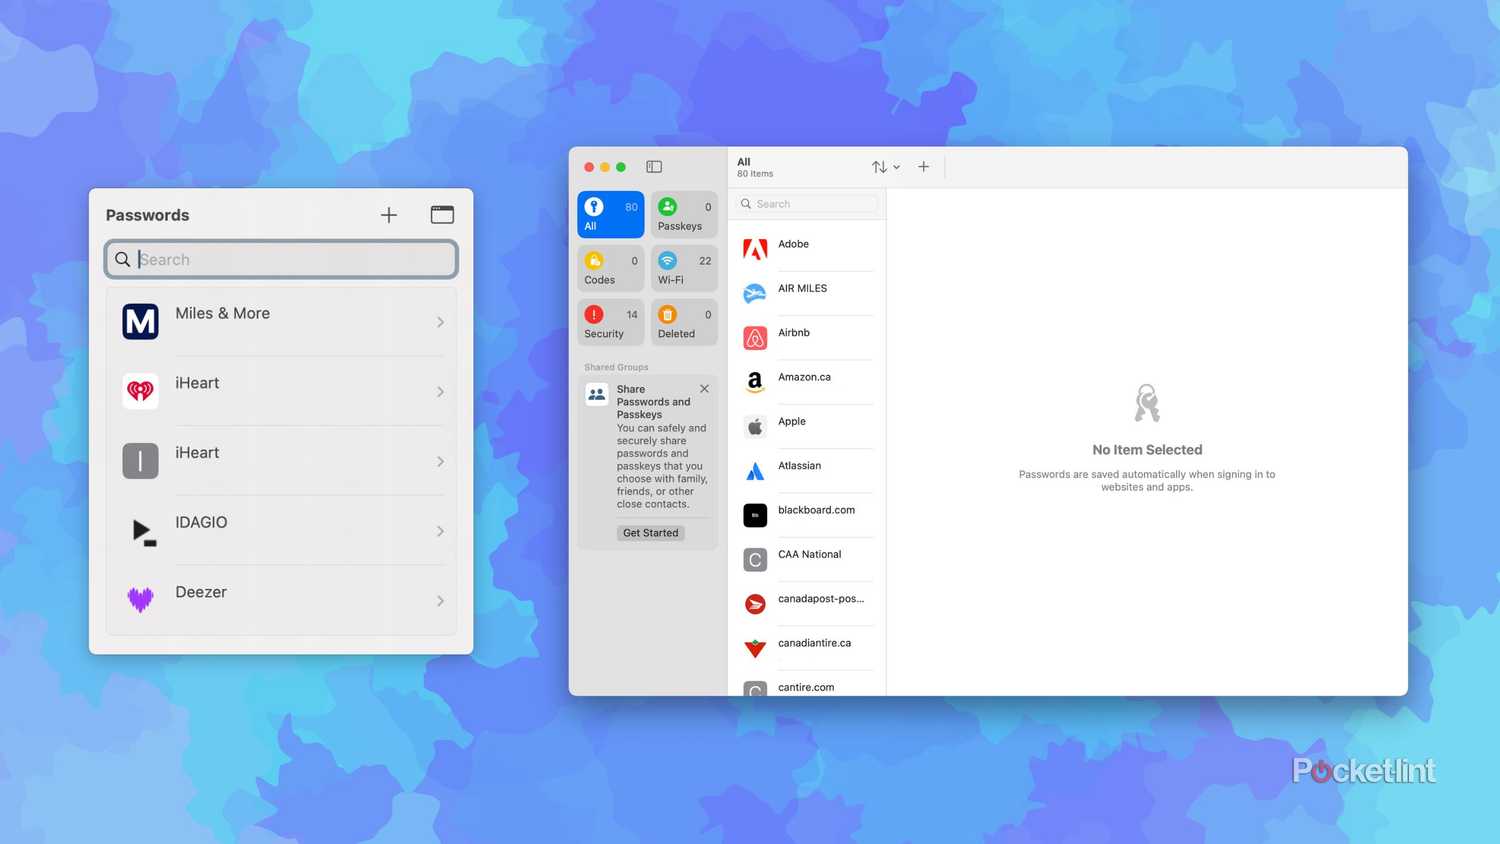This screenshot has height=844, width=1500.
Task: Select blackboard.com in the list
Action: [807, 514]
